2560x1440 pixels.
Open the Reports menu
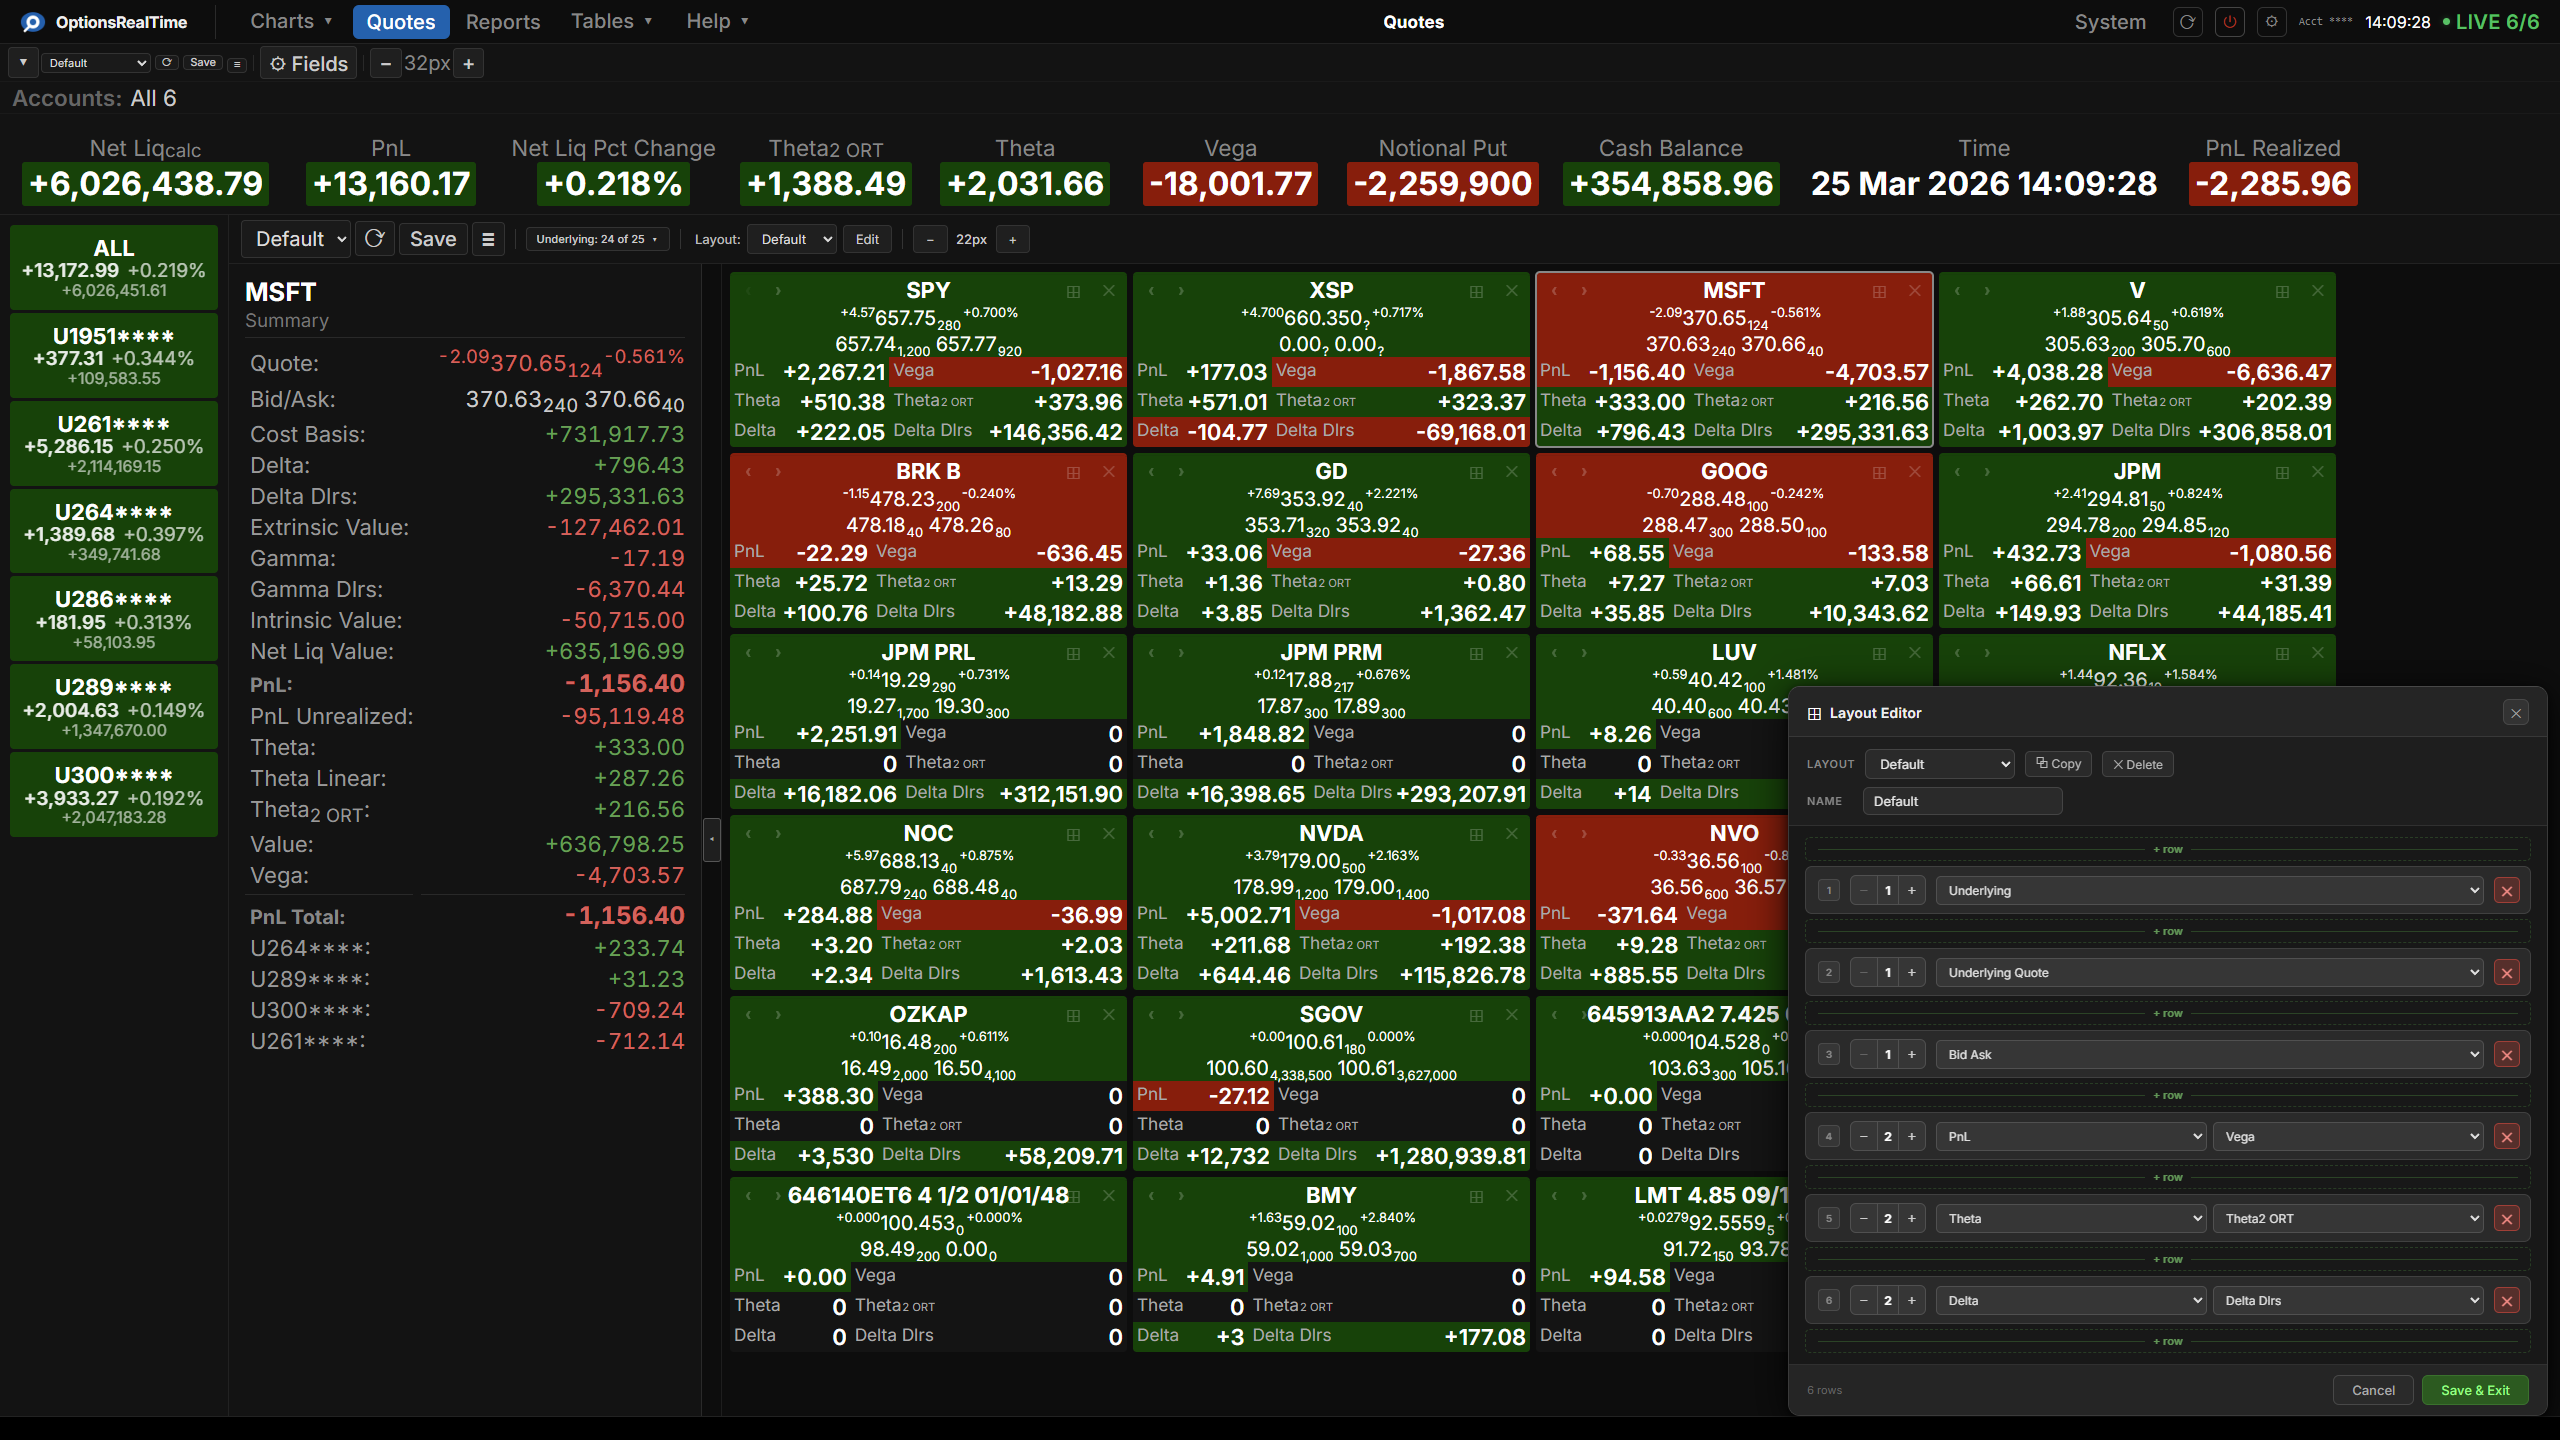coord(503,21)
